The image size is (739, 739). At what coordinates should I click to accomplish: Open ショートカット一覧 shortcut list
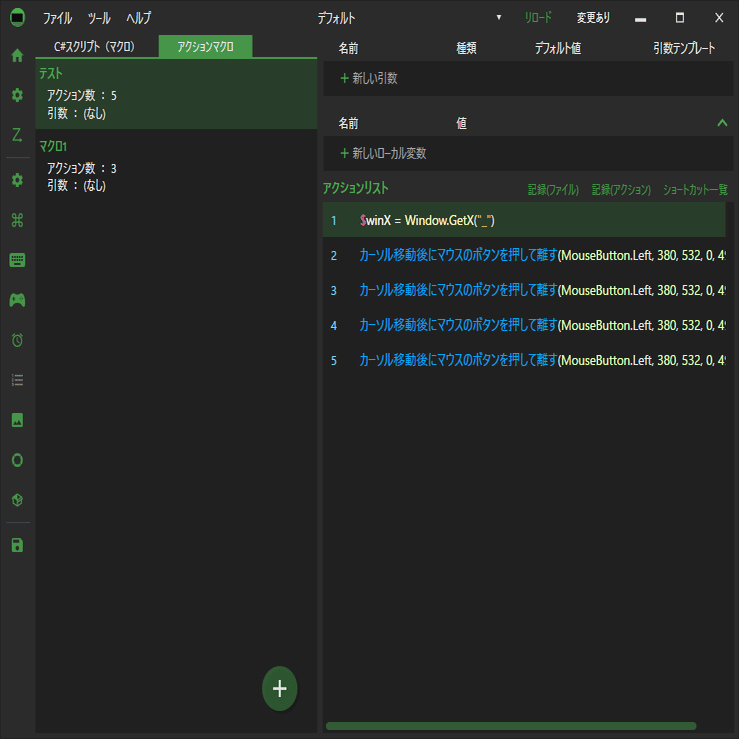click(695, 189)
